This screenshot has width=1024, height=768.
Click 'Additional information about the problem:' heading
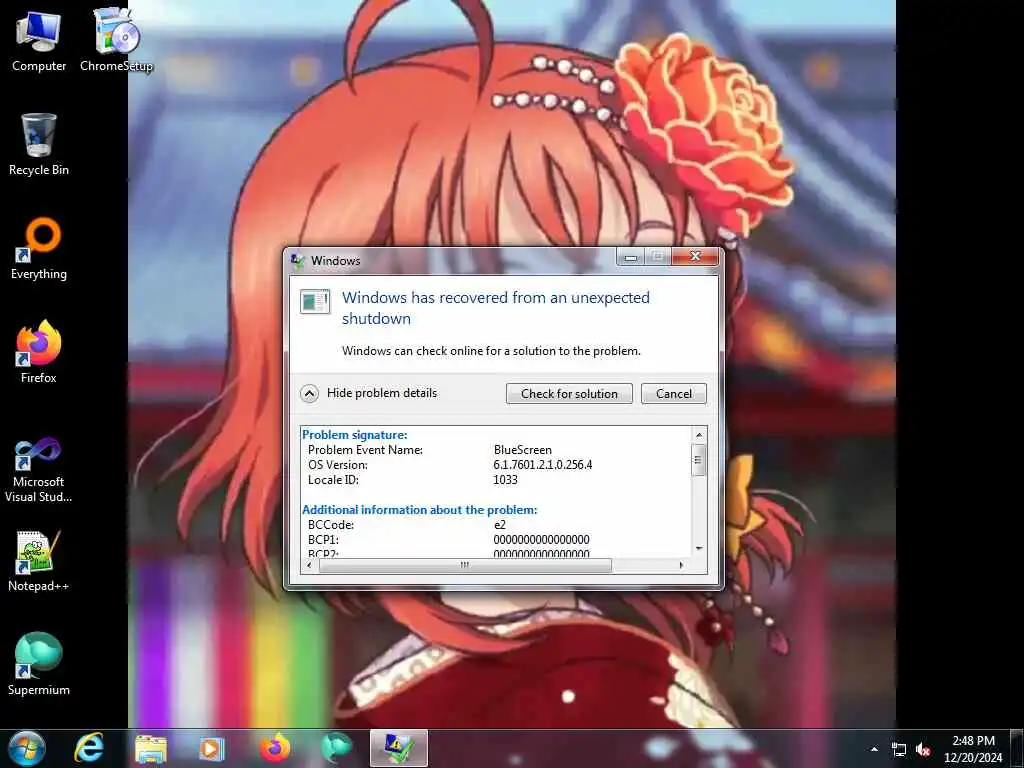[x=419, y=509]
